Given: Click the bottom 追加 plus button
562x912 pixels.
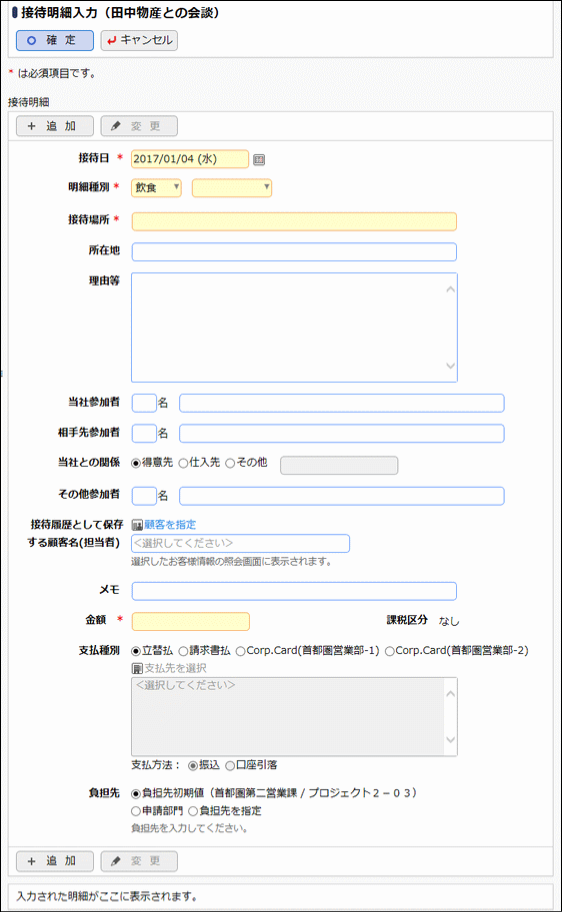Looking at the screenshot, I should click(55, 861).
